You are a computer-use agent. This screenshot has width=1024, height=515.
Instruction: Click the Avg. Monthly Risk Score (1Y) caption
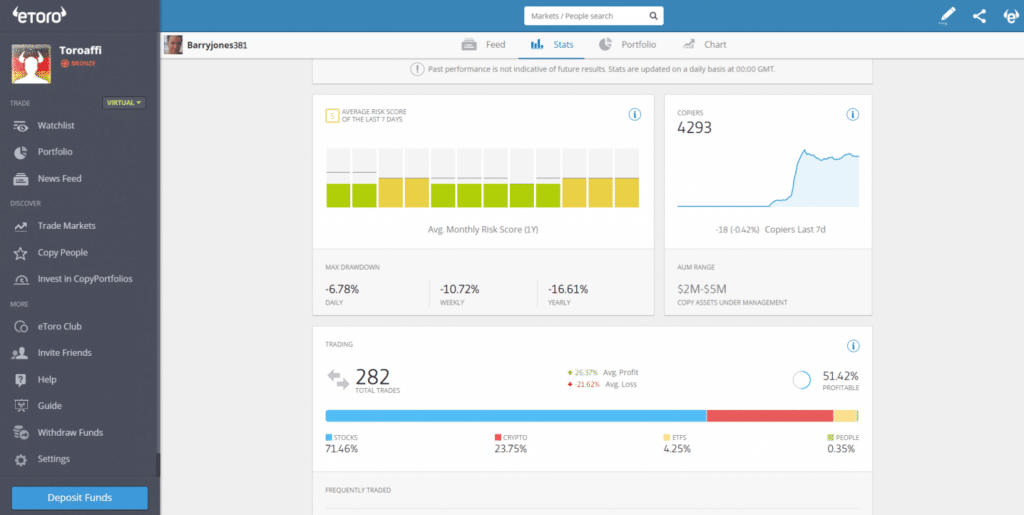click(483, 230)
